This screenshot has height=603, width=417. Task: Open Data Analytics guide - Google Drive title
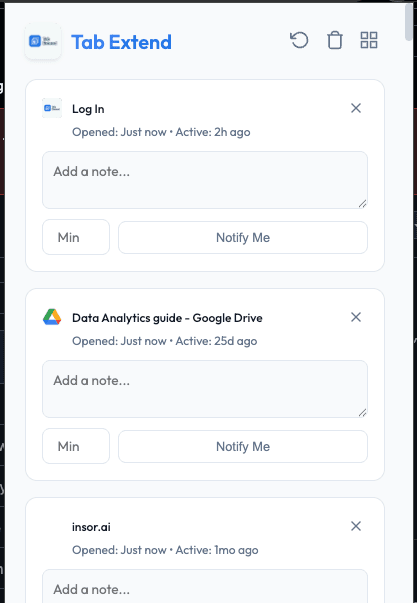click(x=167, y=318)
